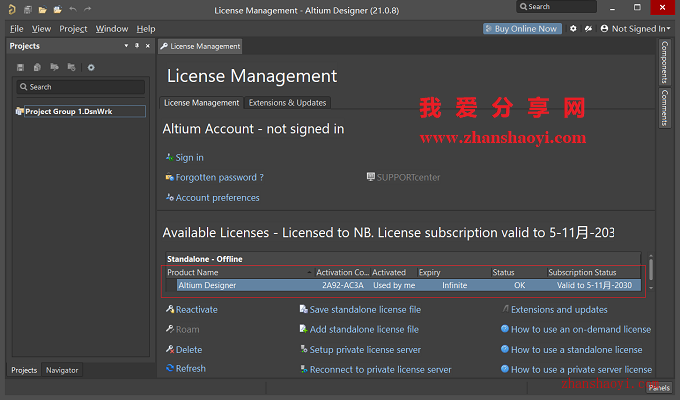The height and width of the screenshot is (400, 680).
Task: Sort by the Product Name column arrow
Action: (x=309, y=272)
